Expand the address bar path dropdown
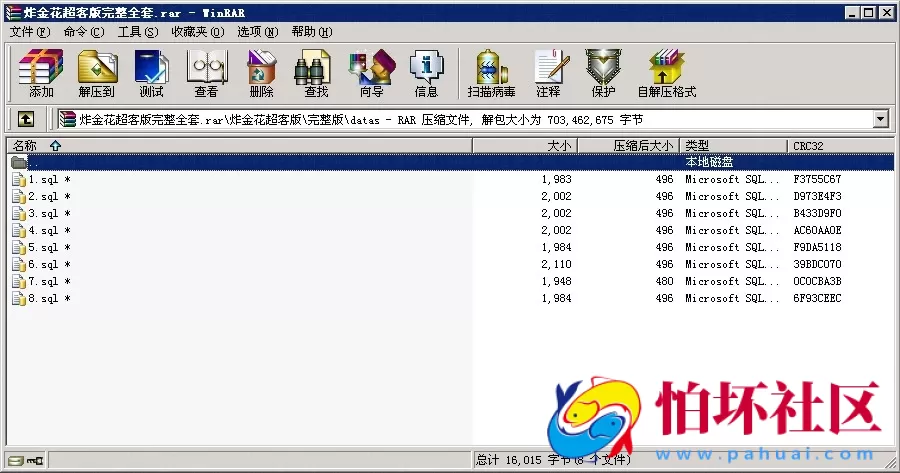Screen dimensions: 900x473 (880, 119)
